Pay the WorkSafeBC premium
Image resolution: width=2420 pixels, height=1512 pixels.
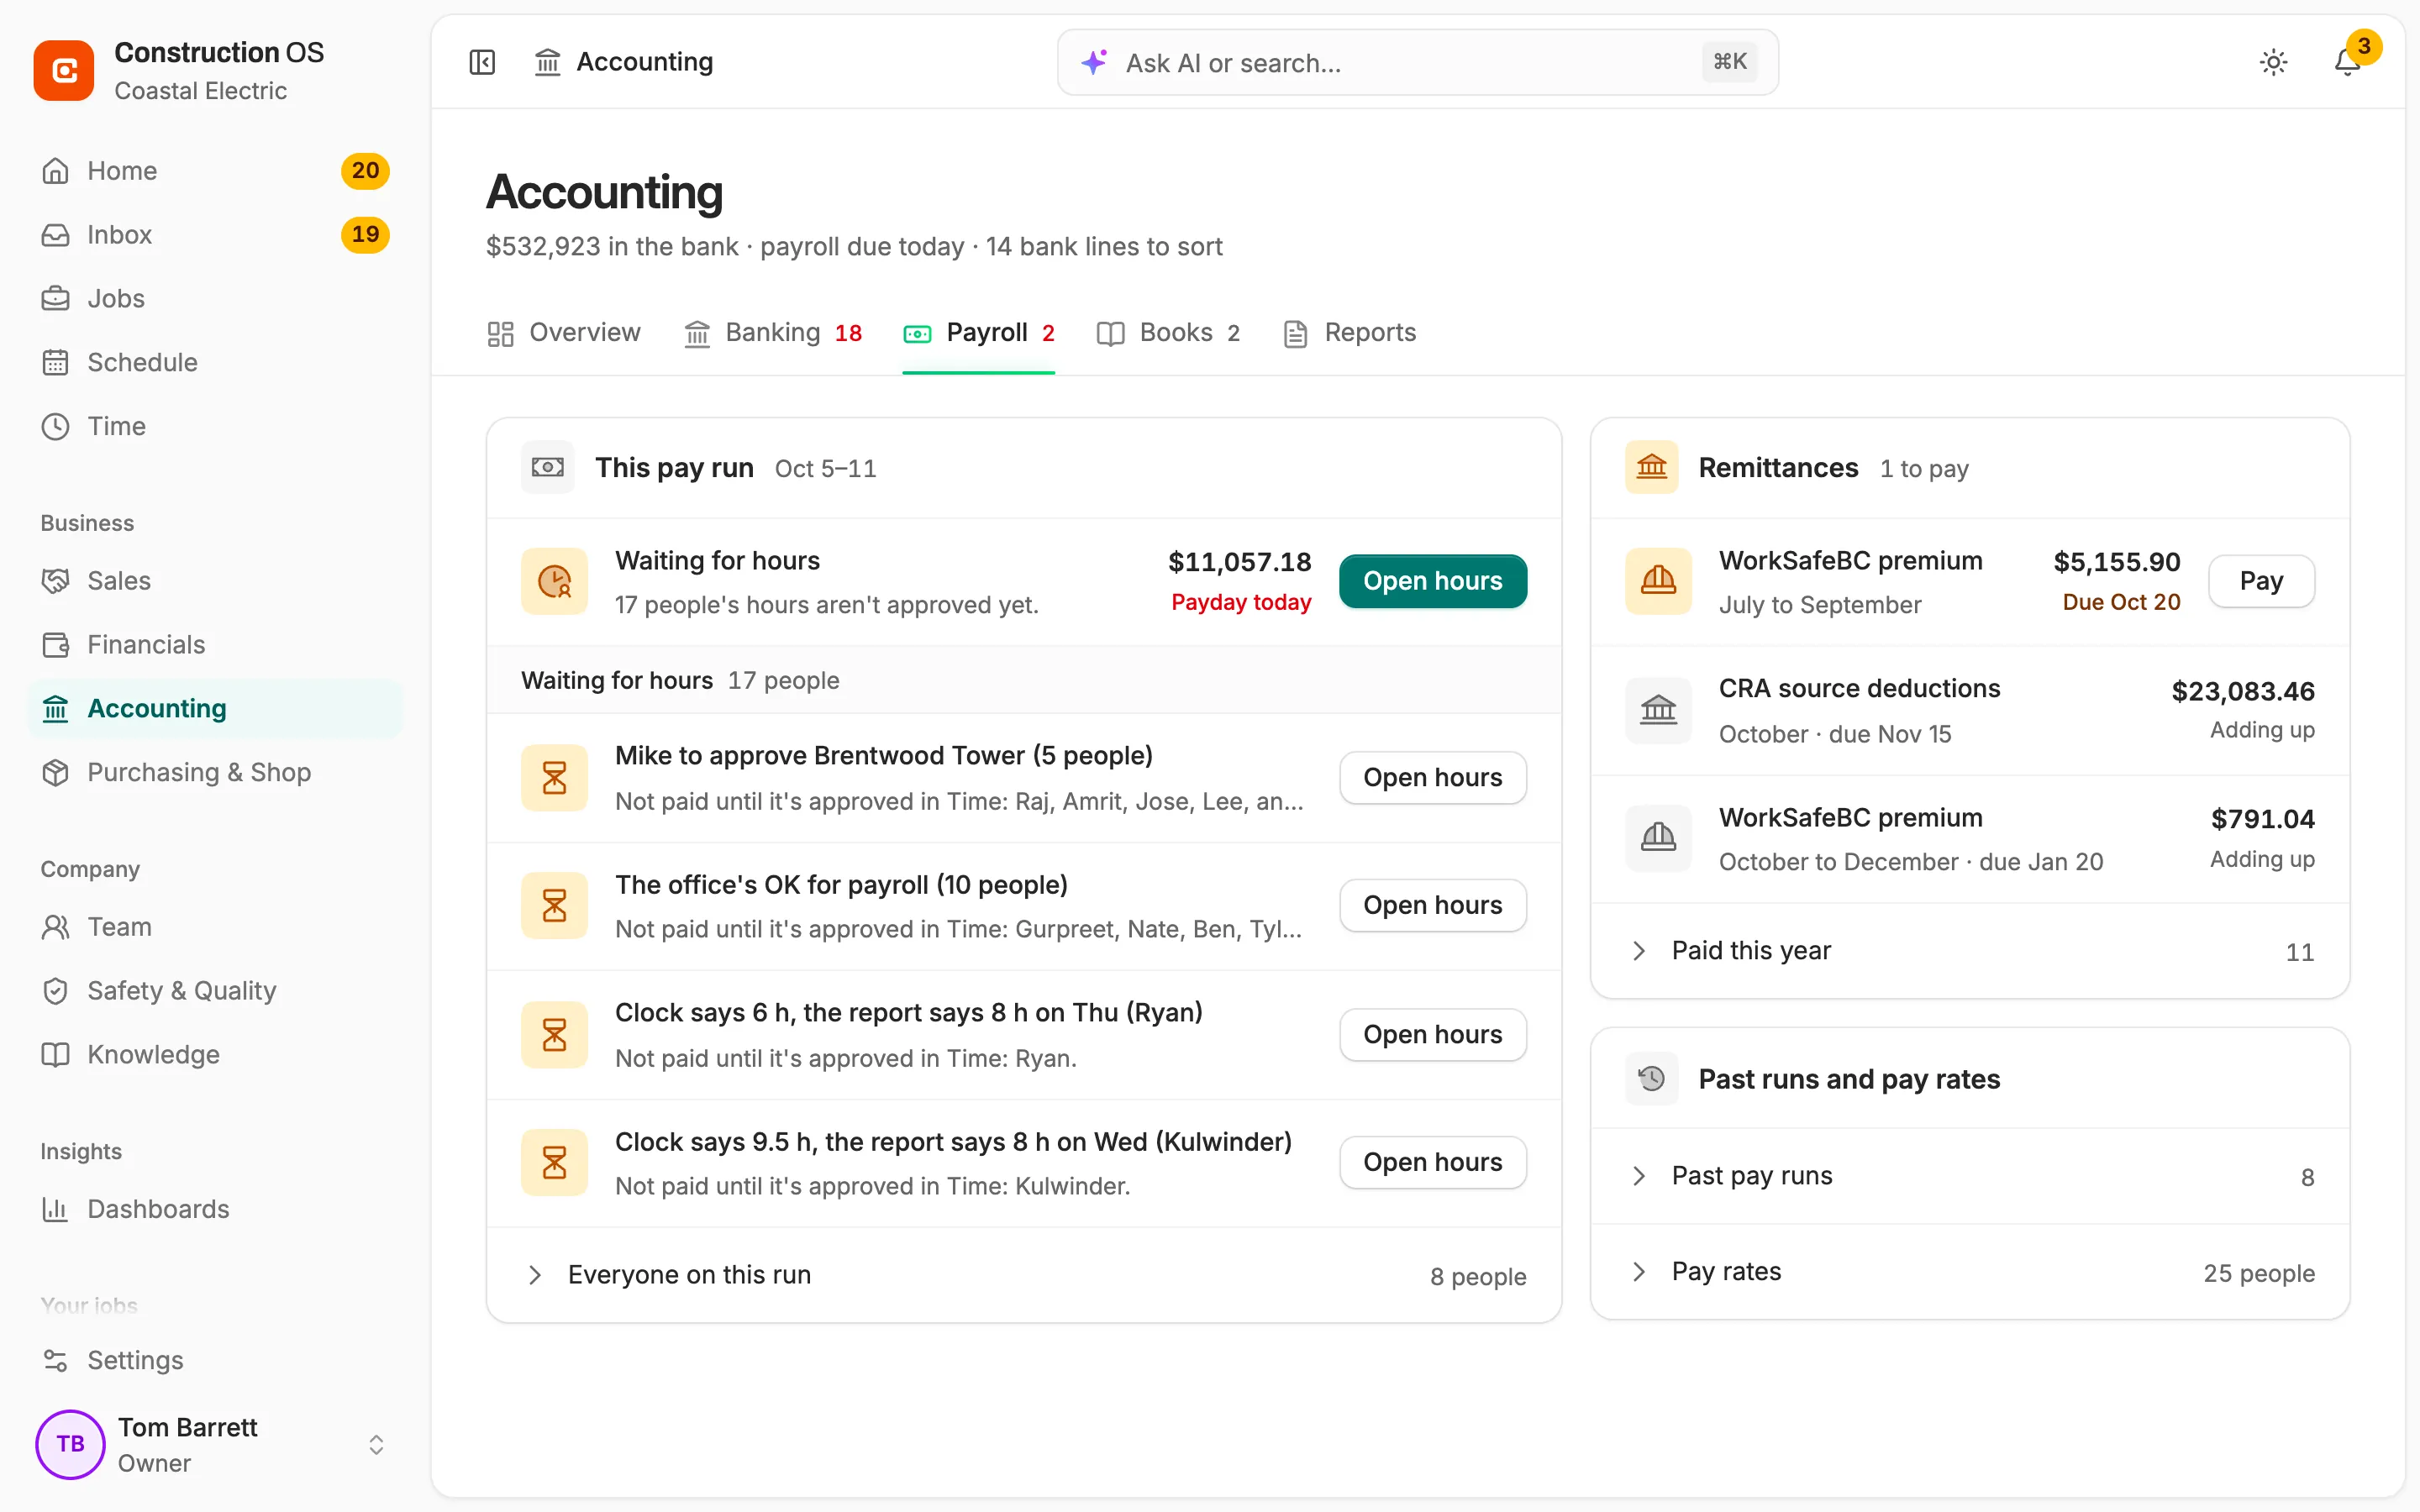coord(2261,581)
